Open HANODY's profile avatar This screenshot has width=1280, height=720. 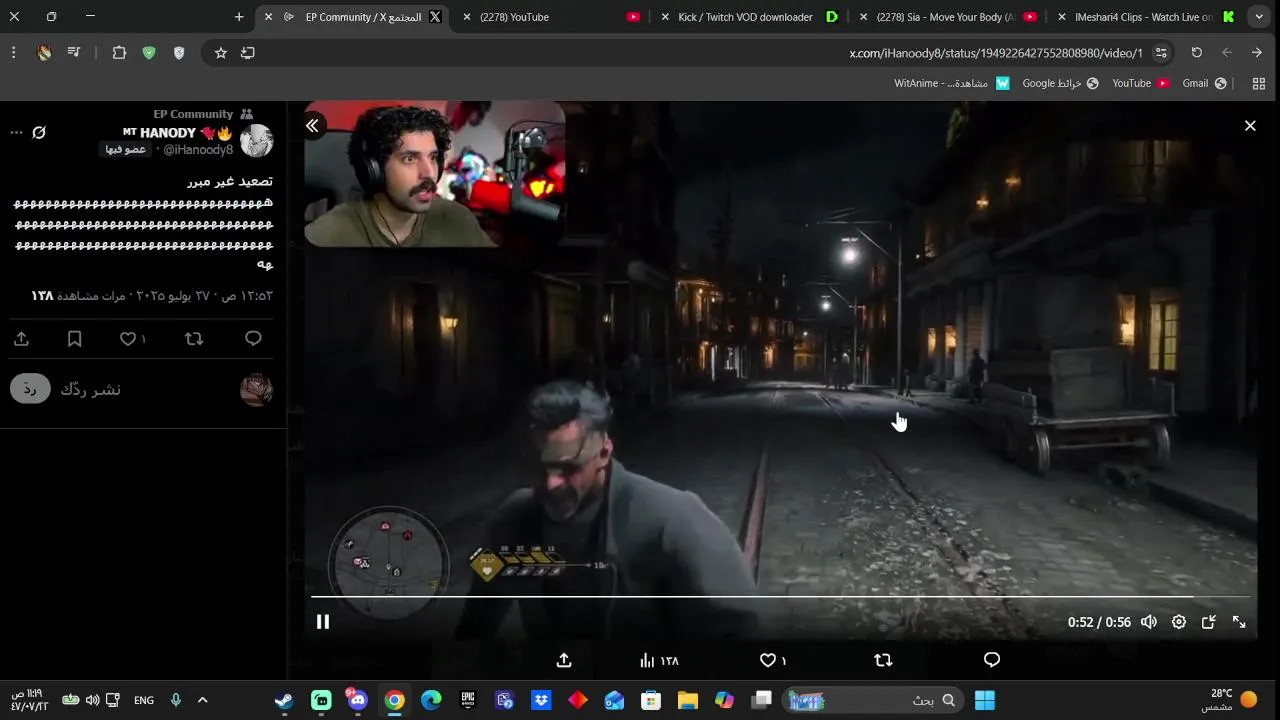(x=257, y=141)
